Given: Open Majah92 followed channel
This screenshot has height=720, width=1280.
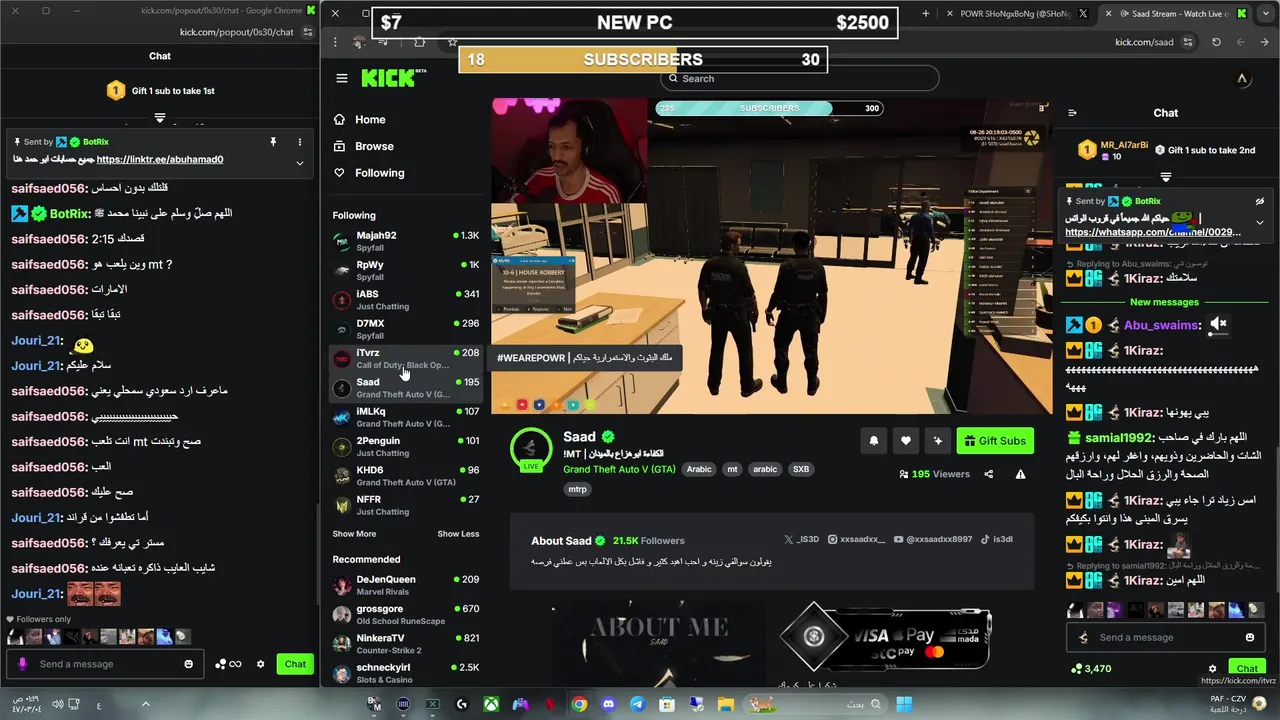Looking at the screenshot, I should pos(405,241).
